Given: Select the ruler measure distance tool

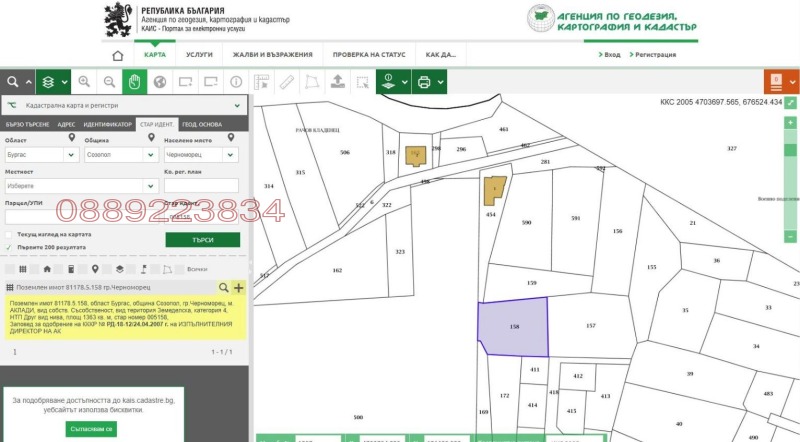Looking at the screenshot, I should [x=287, y=81].
